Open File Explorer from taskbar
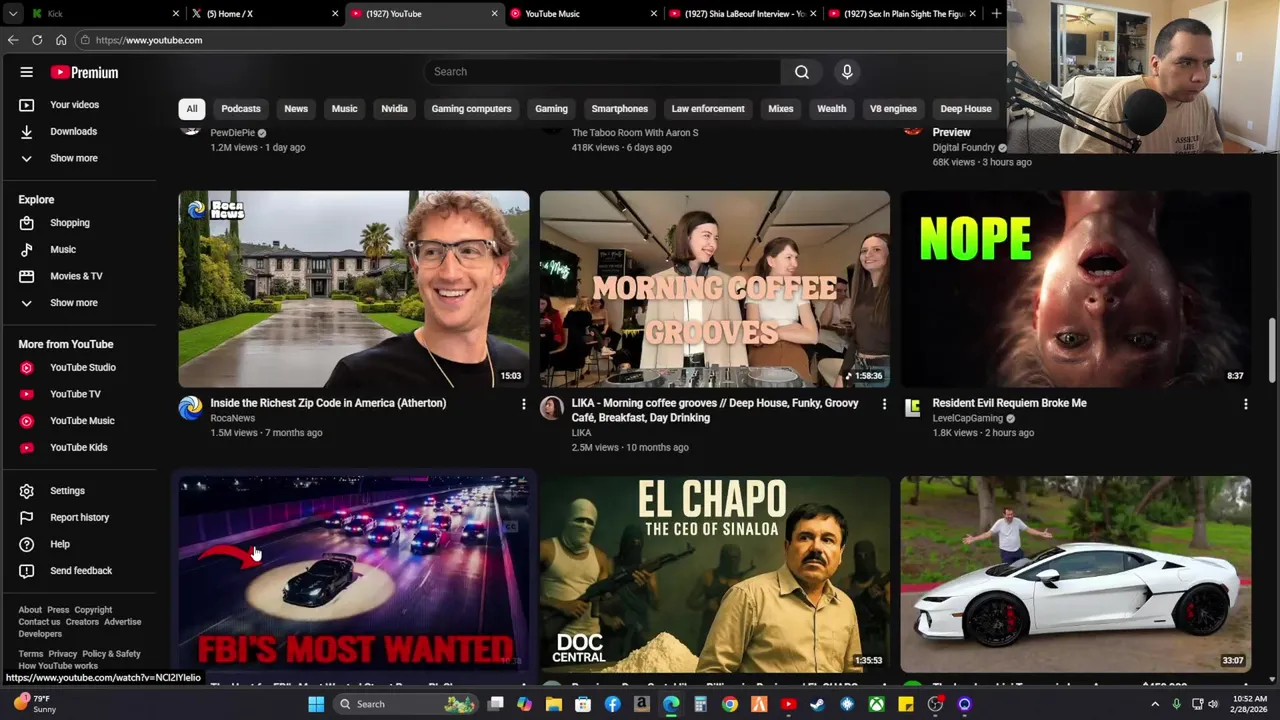This screenshot has width=1280, height=720. coord(554,704)
